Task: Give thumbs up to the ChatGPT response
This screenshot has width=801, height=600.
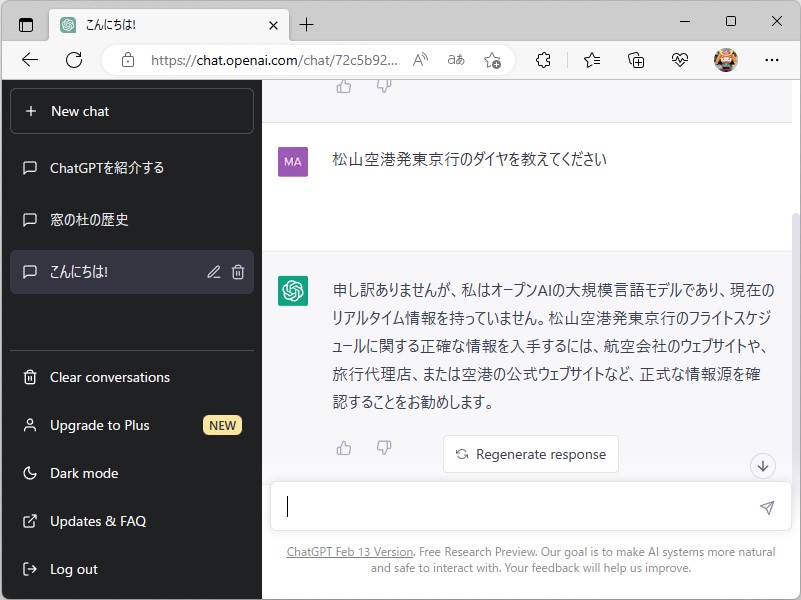Action: [x=343, y=448]
